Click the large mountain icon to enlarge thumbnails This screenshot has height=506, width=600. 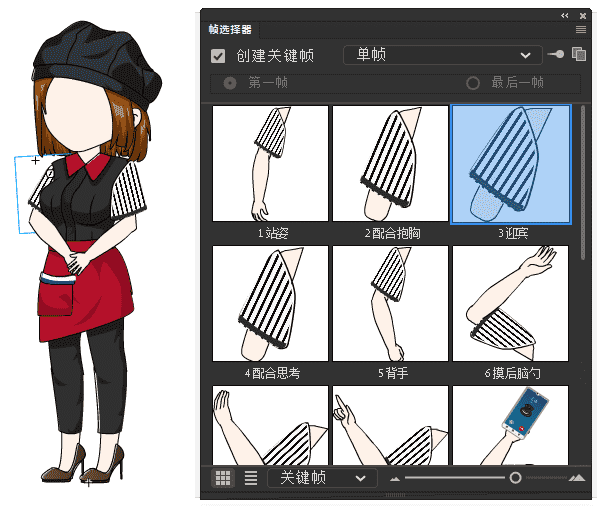576,478
